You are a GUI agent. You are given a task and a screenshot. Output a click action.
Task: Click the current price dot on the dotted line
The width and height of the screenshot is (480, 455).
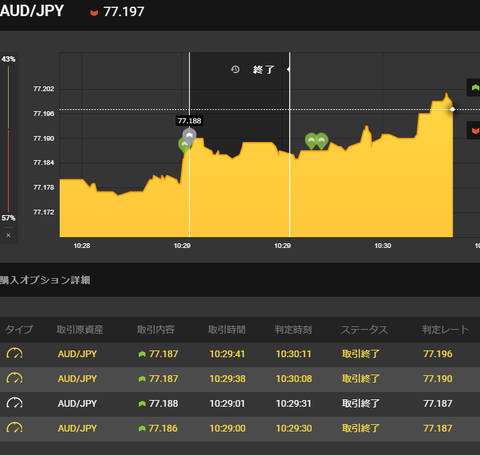point(453,109)
